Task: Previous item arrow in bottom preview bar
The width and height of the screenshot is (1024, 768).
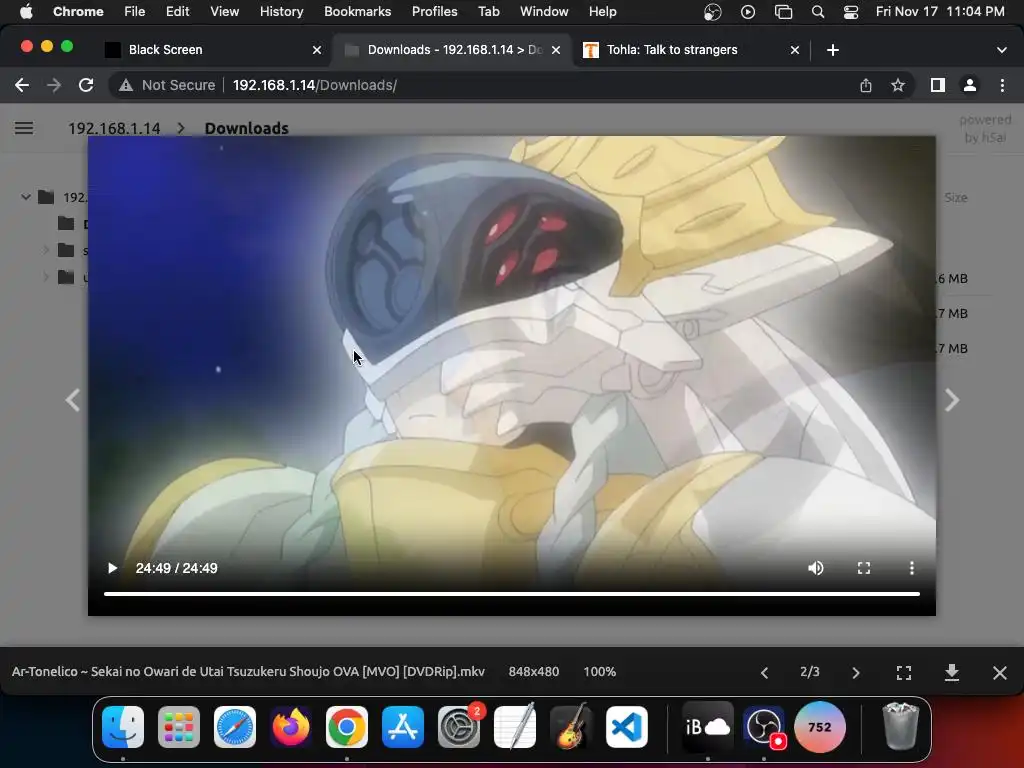Action: 764,673
